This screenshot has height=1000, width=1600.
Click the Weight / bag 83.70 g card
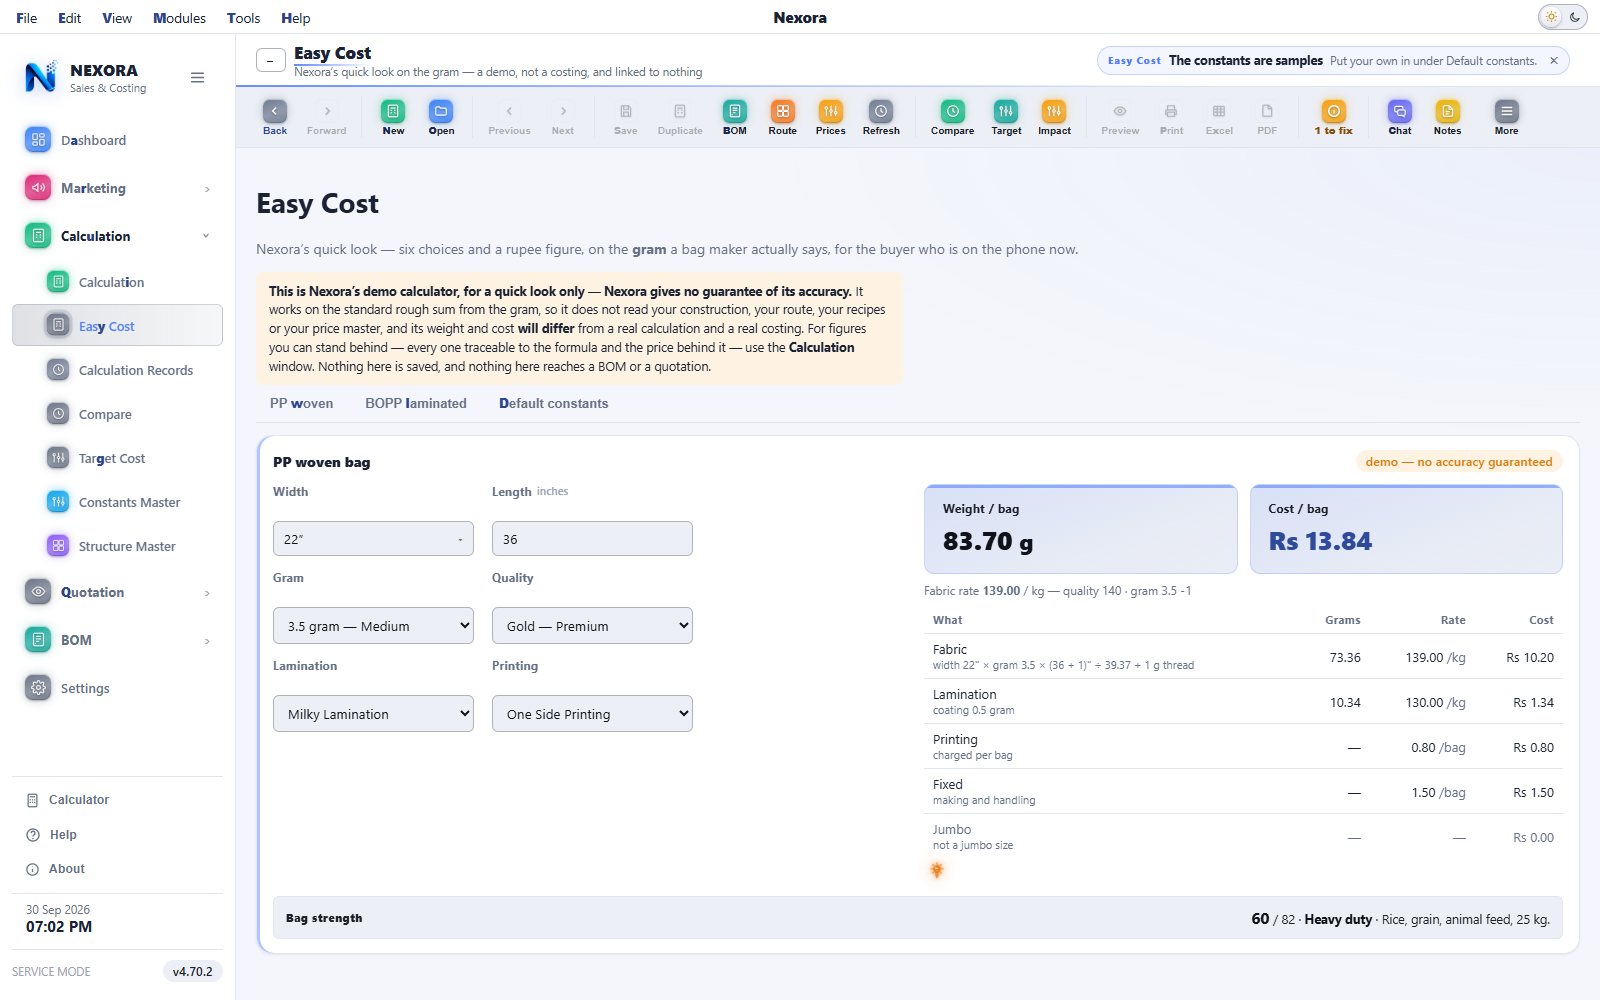(1081, 529)
